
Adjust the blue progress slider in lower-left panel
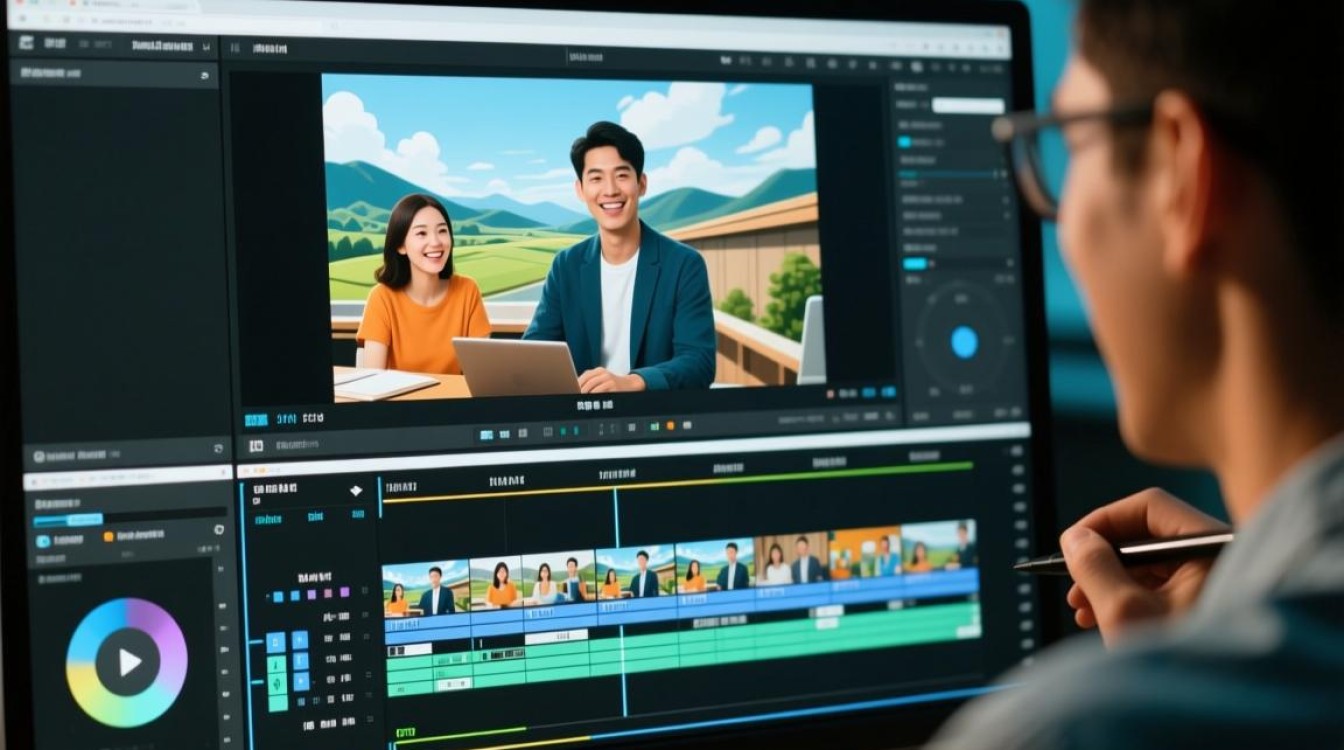point(68,519)
